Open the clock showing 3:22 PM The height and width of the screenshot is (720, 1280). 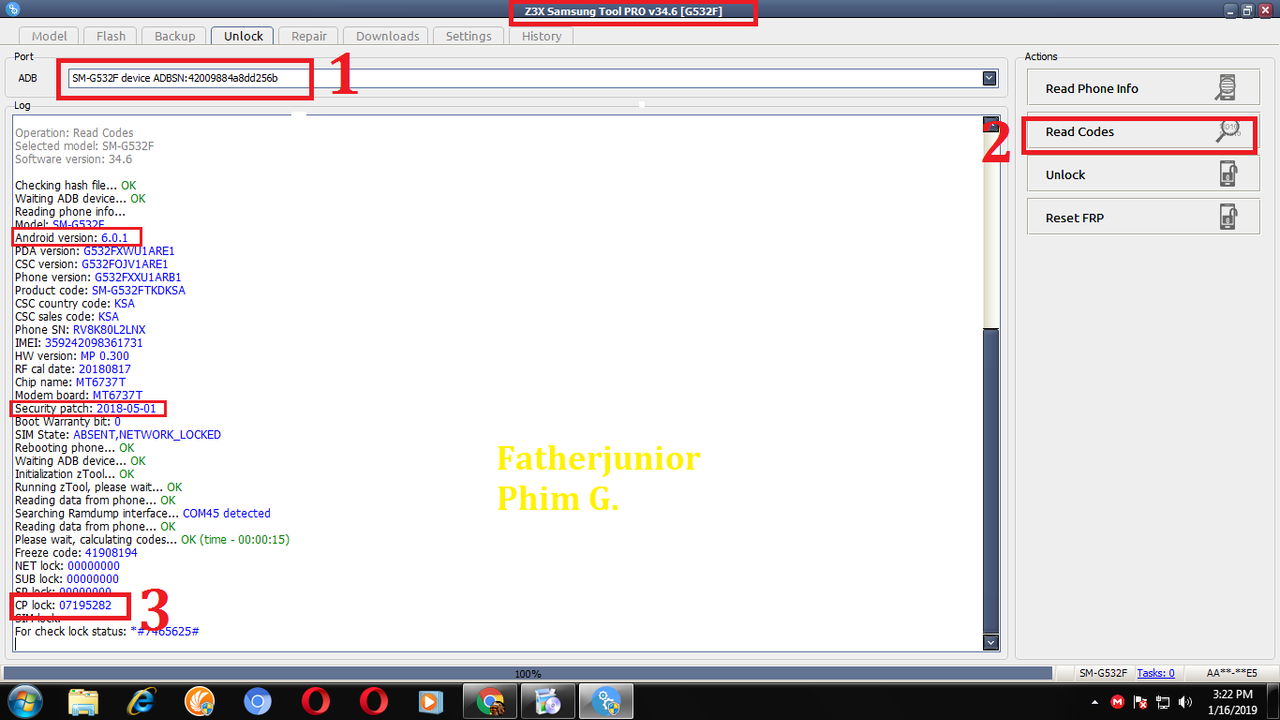point(1231,701)
